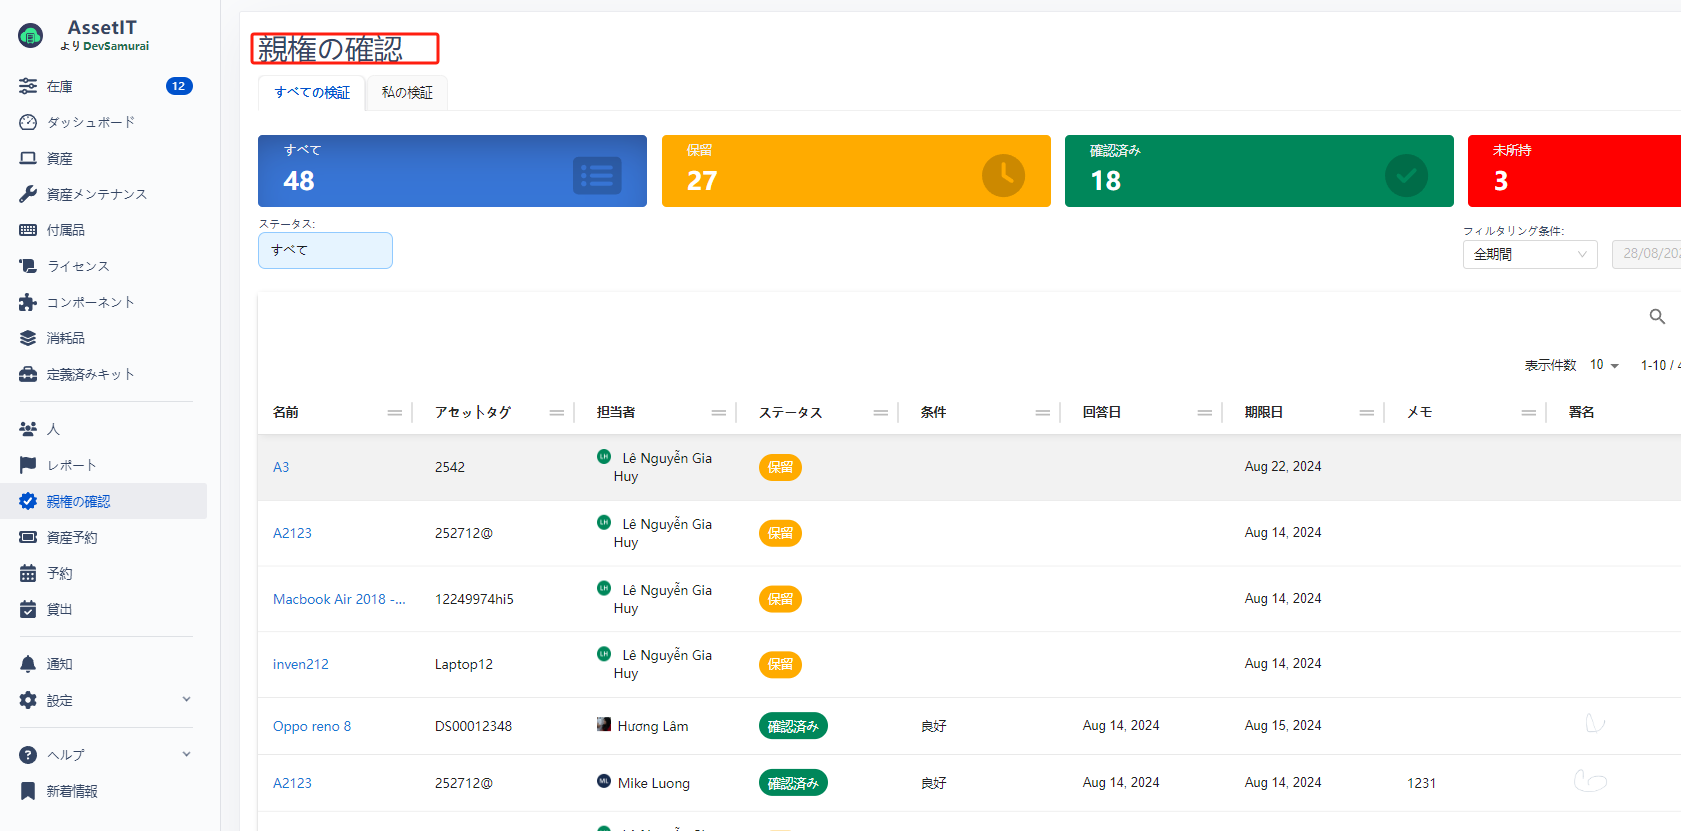Open the 表示件数 rows-per-page dropdown

click(x=1604, y=365)
